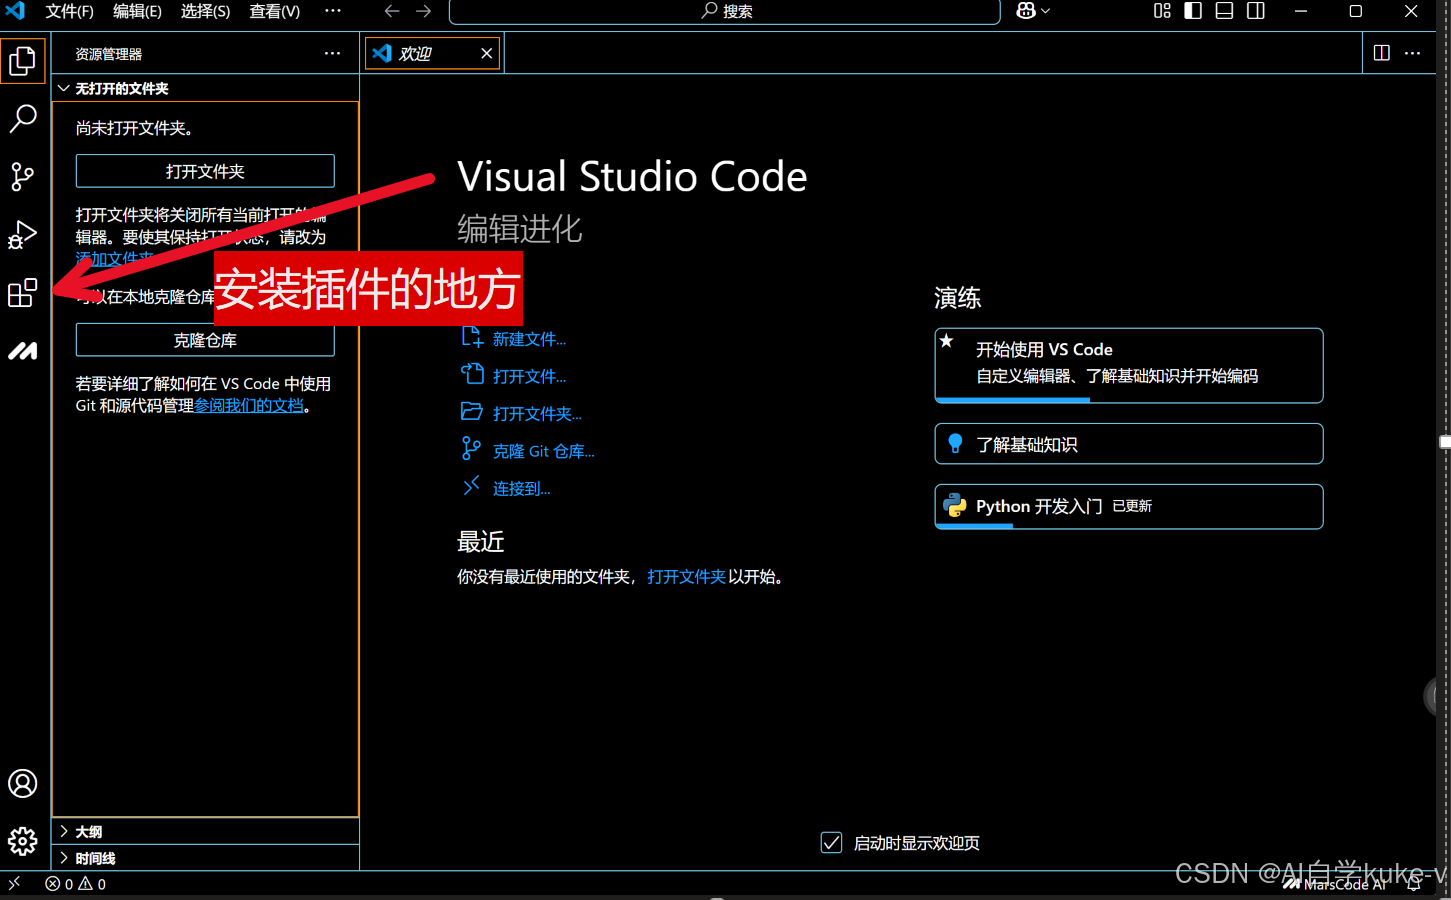Show errors and warnings in status bar
This screenshot has width=1451, height=900.
click(x=76, y=884)
